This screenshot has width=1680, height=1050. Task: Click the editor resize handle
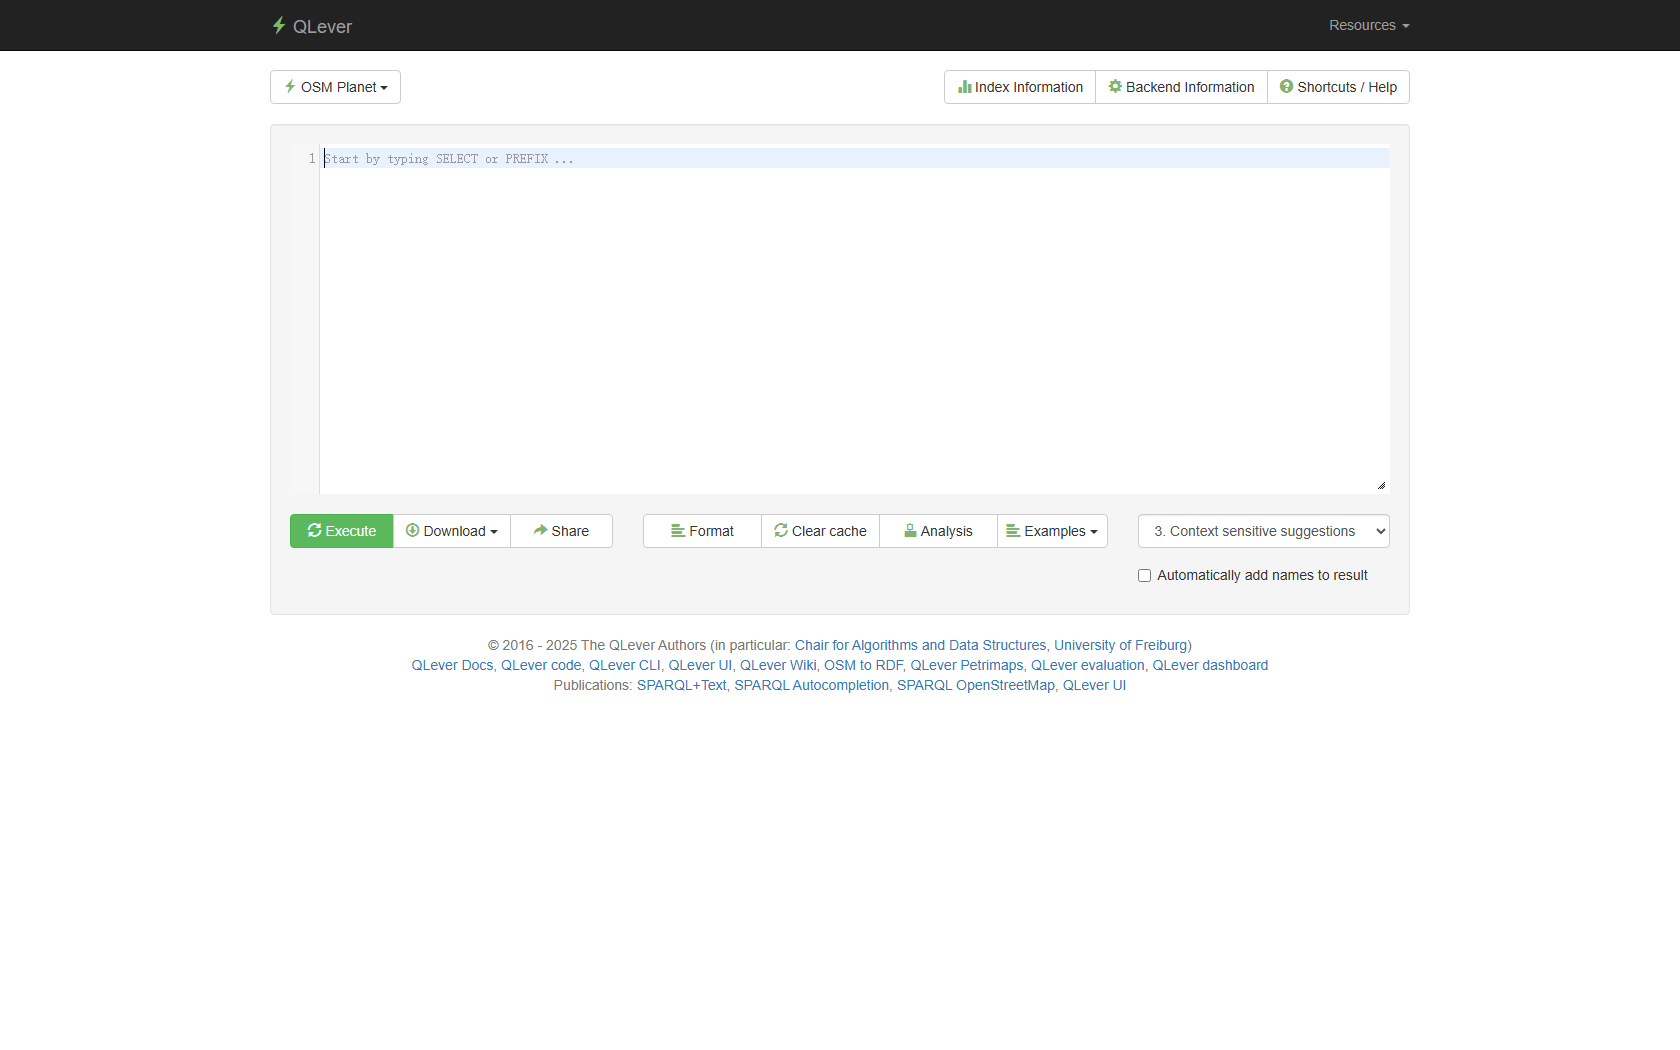click(1381, 485)
